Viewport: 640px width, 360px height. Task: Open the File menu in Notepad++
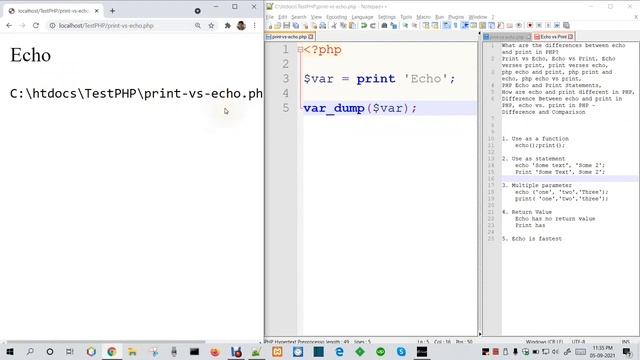(x=270, y=17)
